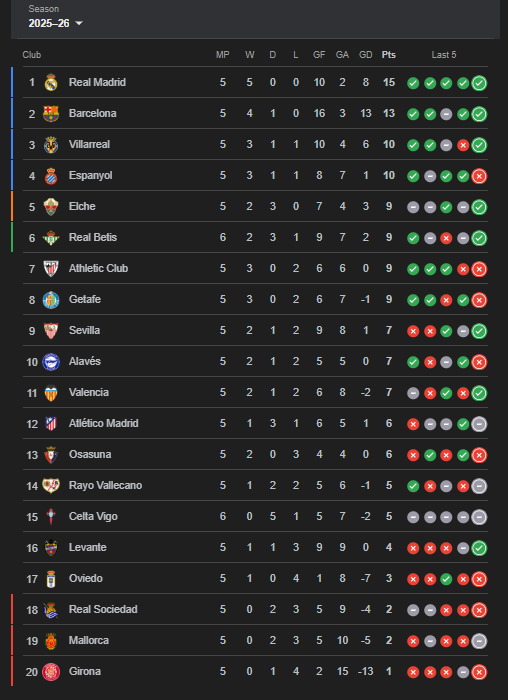Click the Espanyol crest icon
Screen dimensions: 508x700
[x=51, y=175]
